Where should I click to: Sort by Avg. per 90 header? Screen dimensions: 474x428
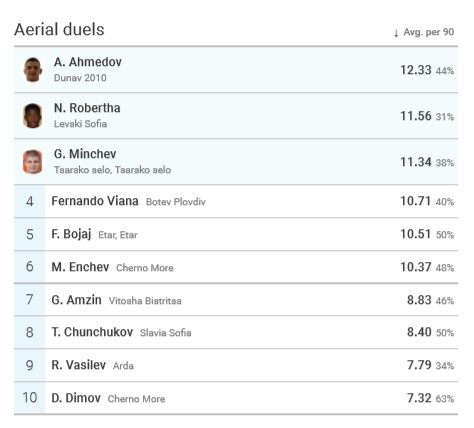(429, 32)
